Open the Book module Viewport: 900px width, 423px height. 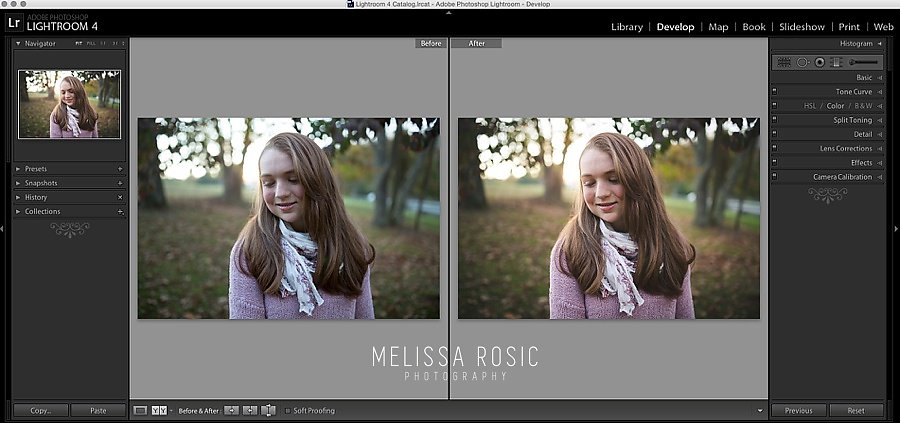coord(754,27)
